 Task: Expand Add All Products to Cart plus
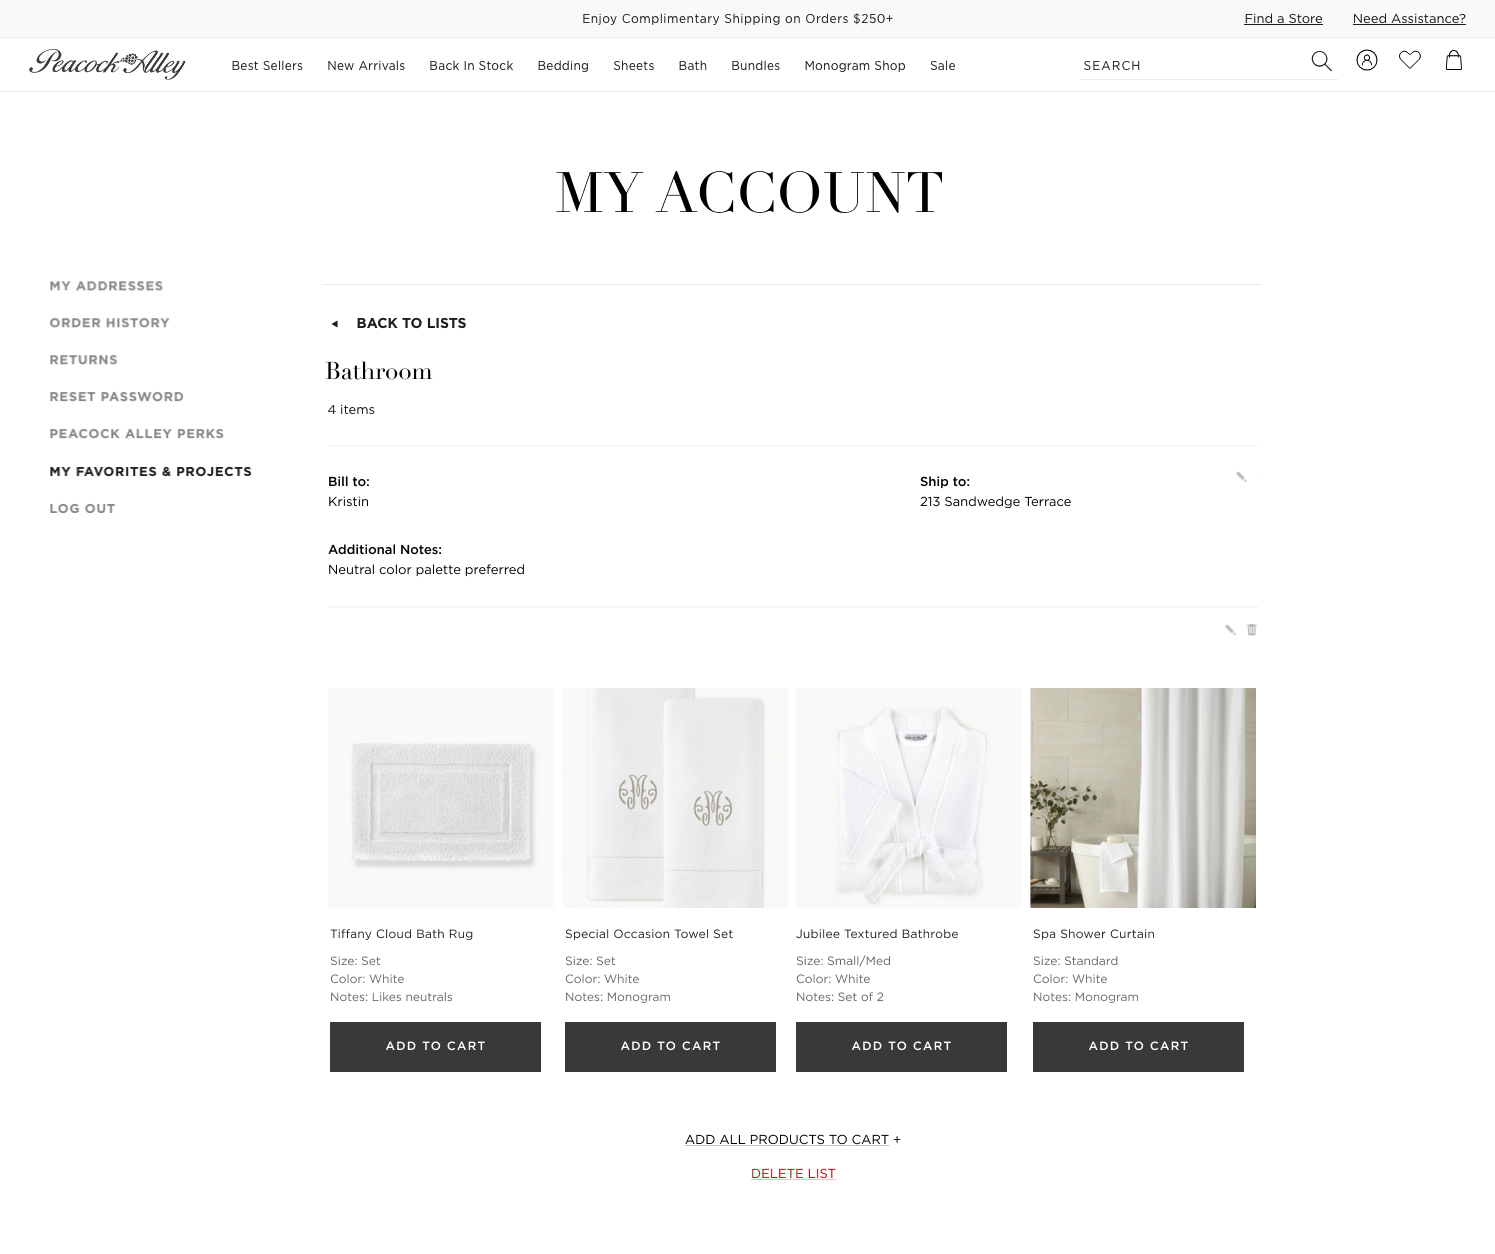897,1139
